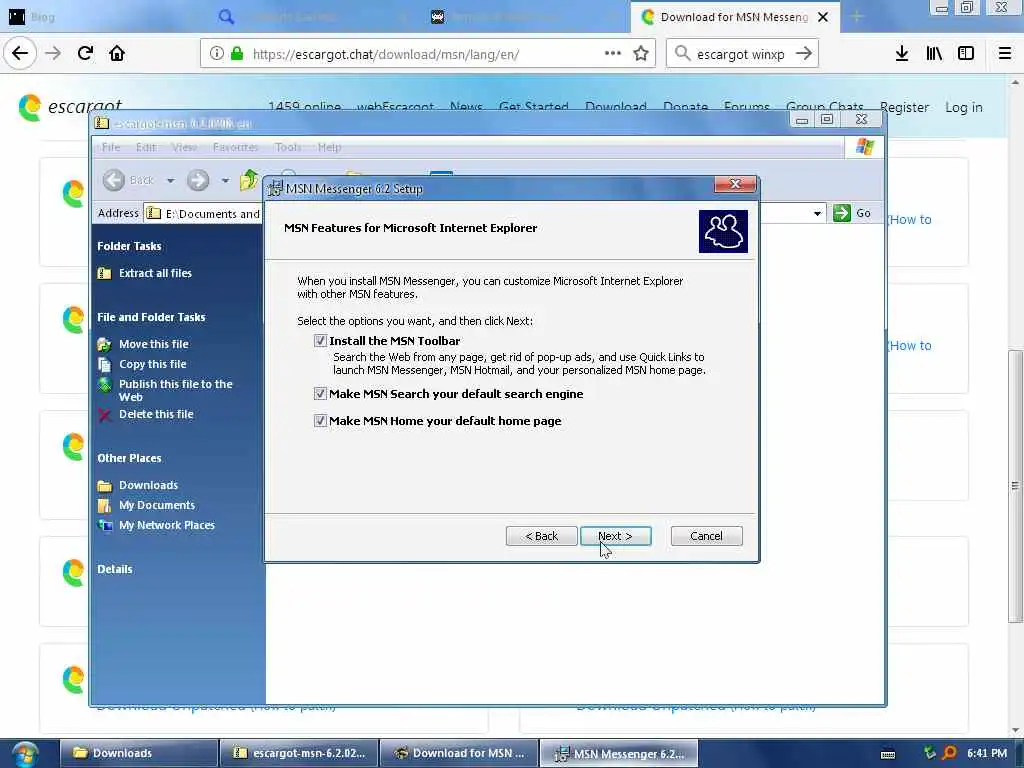The image size is (1024, 768).
Task: Click the green padlock in URL bar
Action: click(x=237, y=54)
